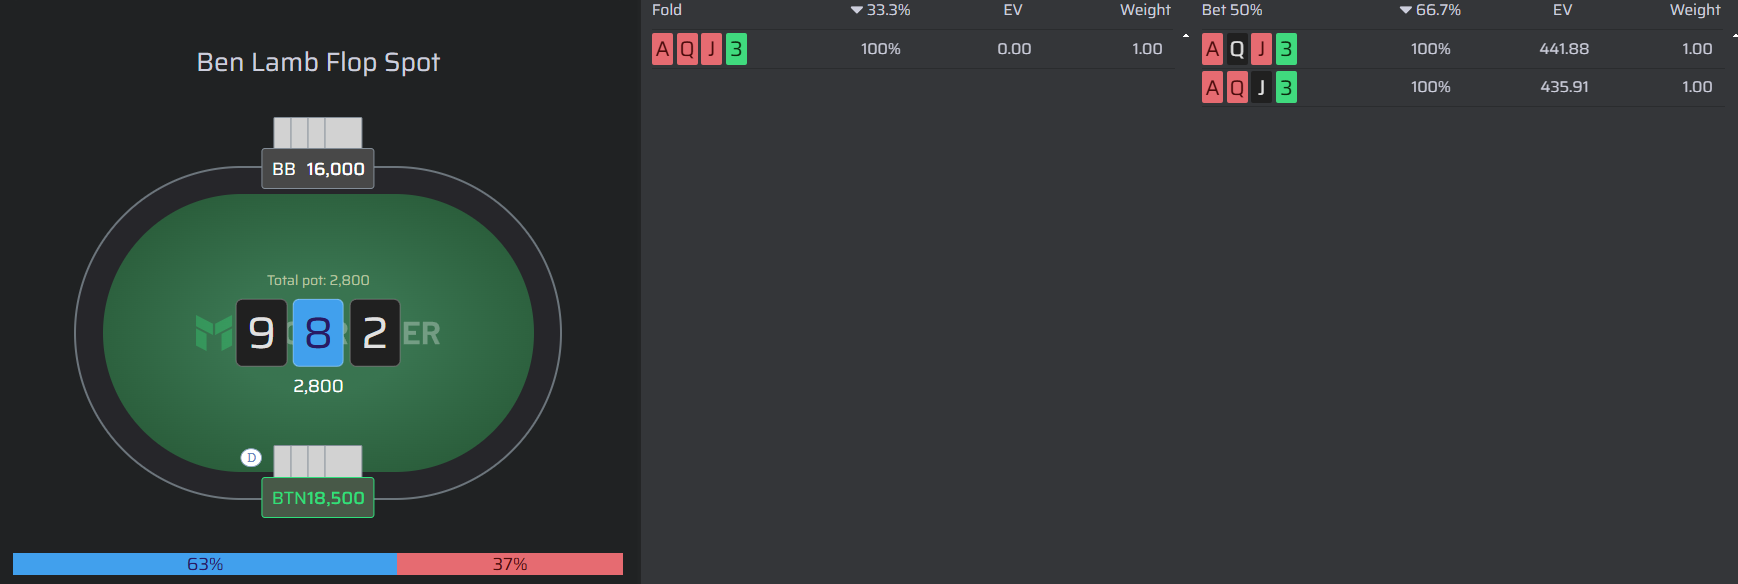Select the blue 8 board card
This screenshot has width=1738, height=584.
[x=318, y=333]
